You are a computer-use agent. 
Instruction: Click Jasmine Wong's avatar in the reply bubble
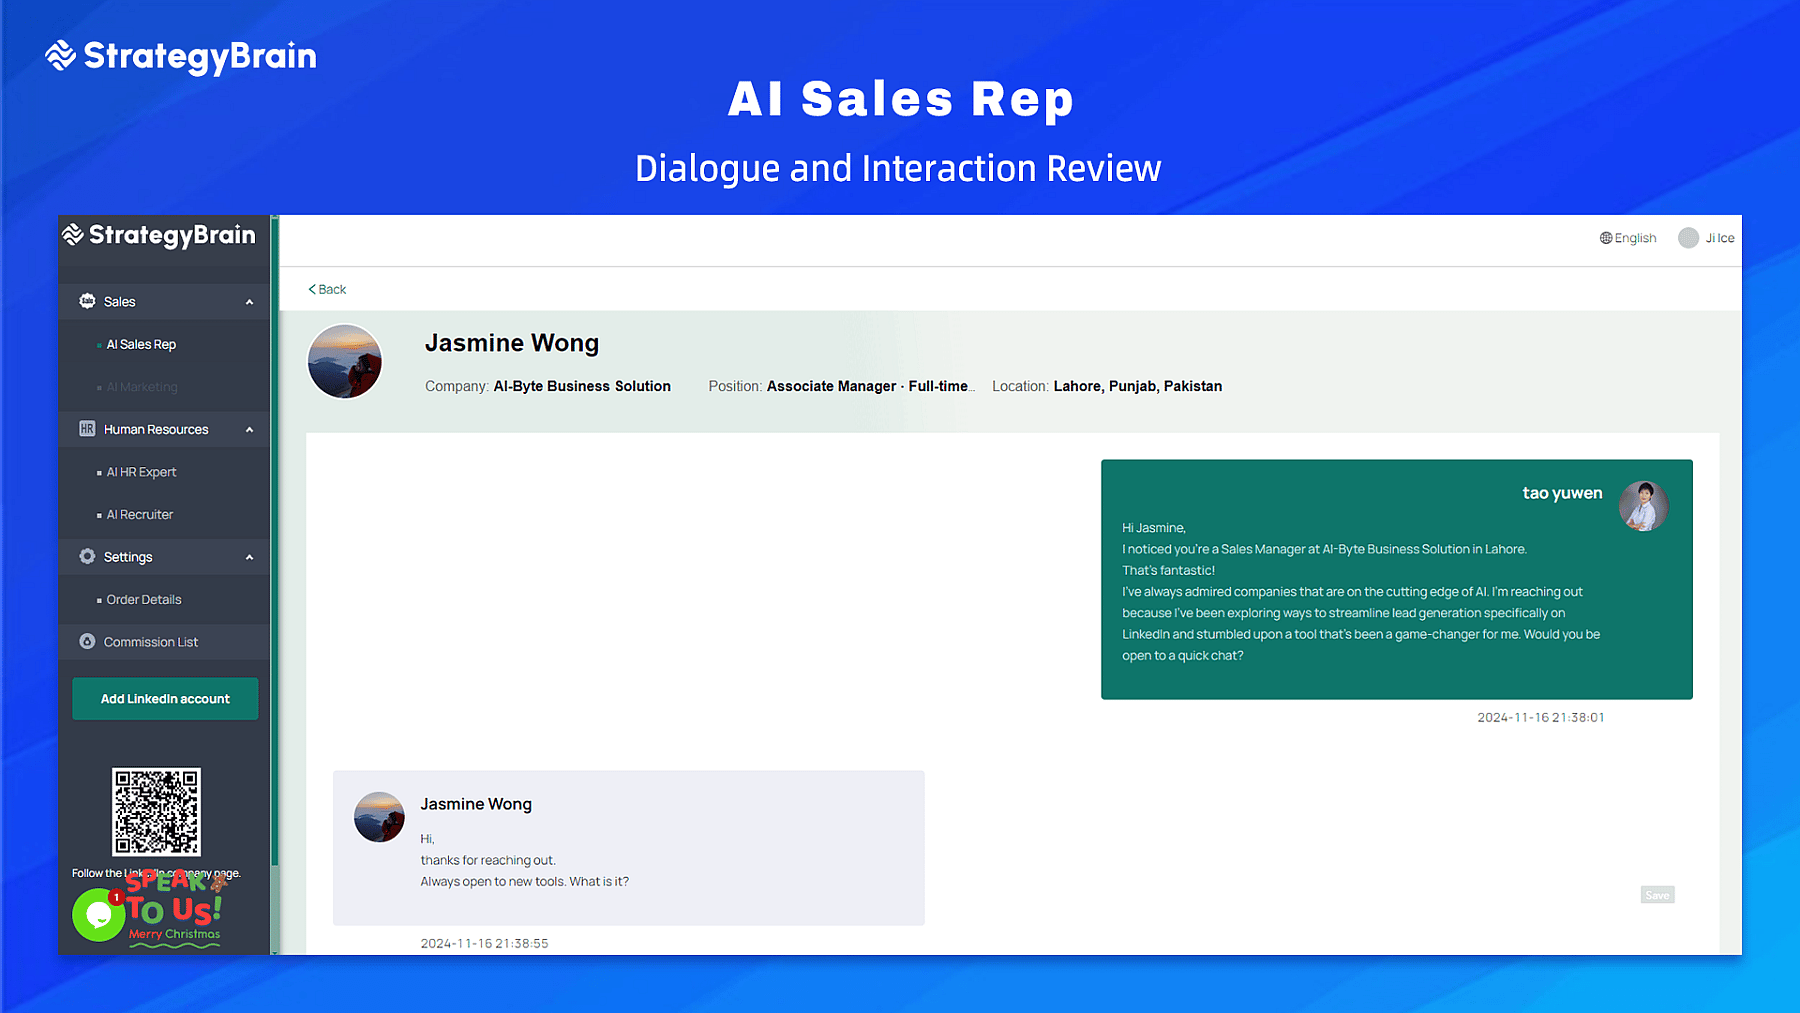click(x=379, y=817)
